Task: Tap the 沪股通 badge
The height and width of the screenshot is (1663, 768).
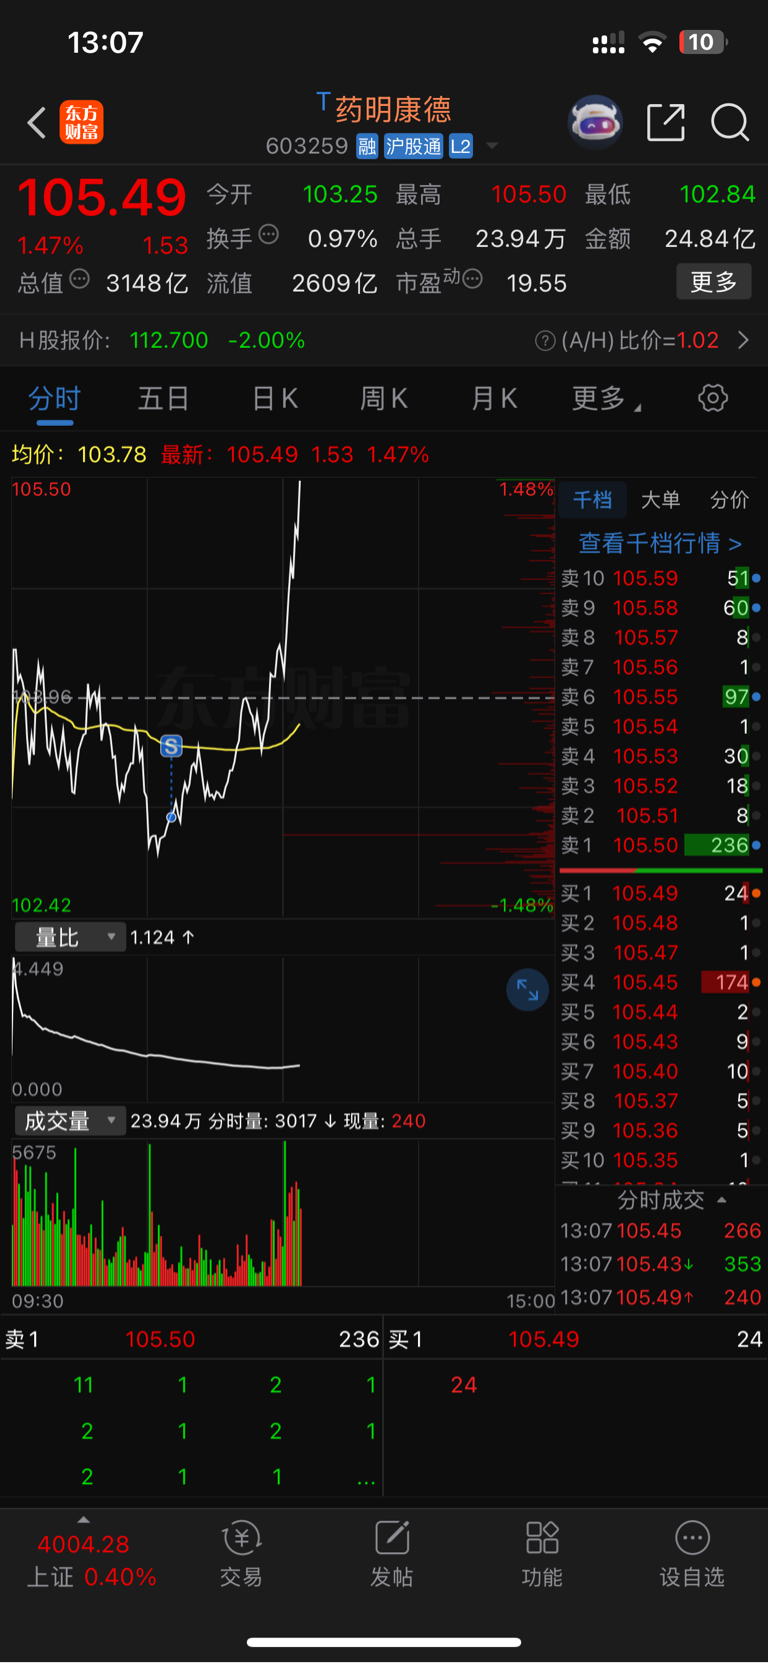Action: pos(414,146)
